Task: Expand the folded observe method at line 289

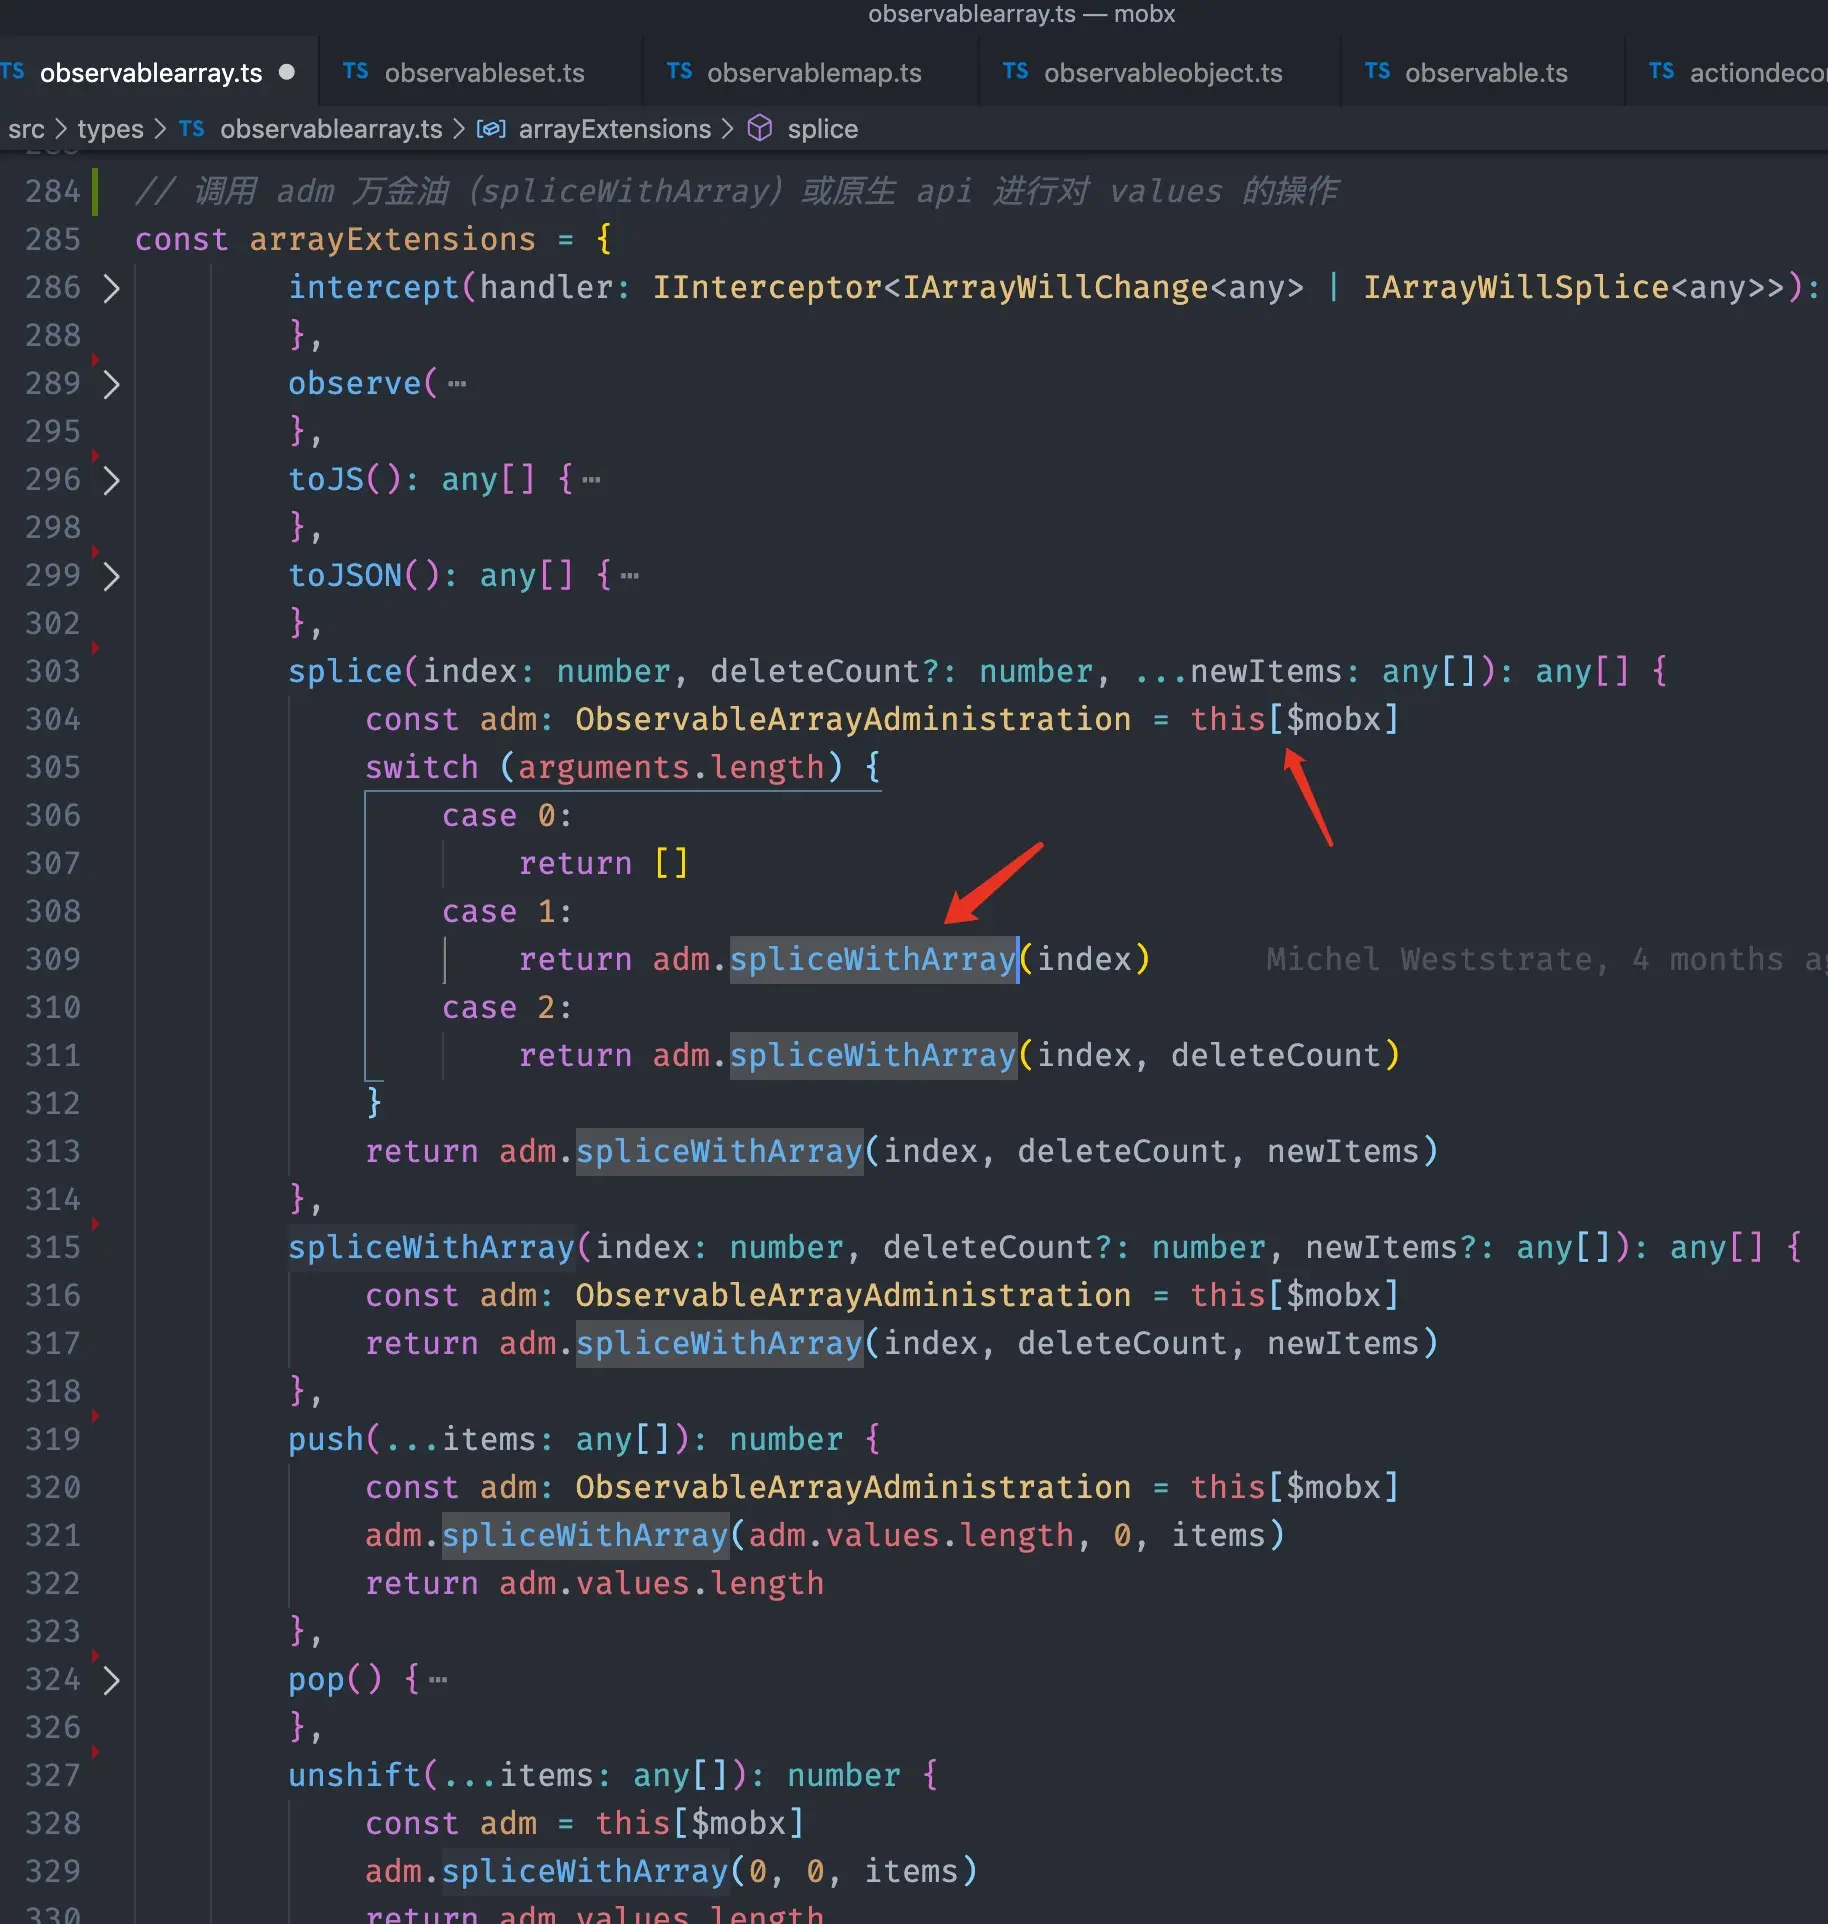Action: (111, 384)
